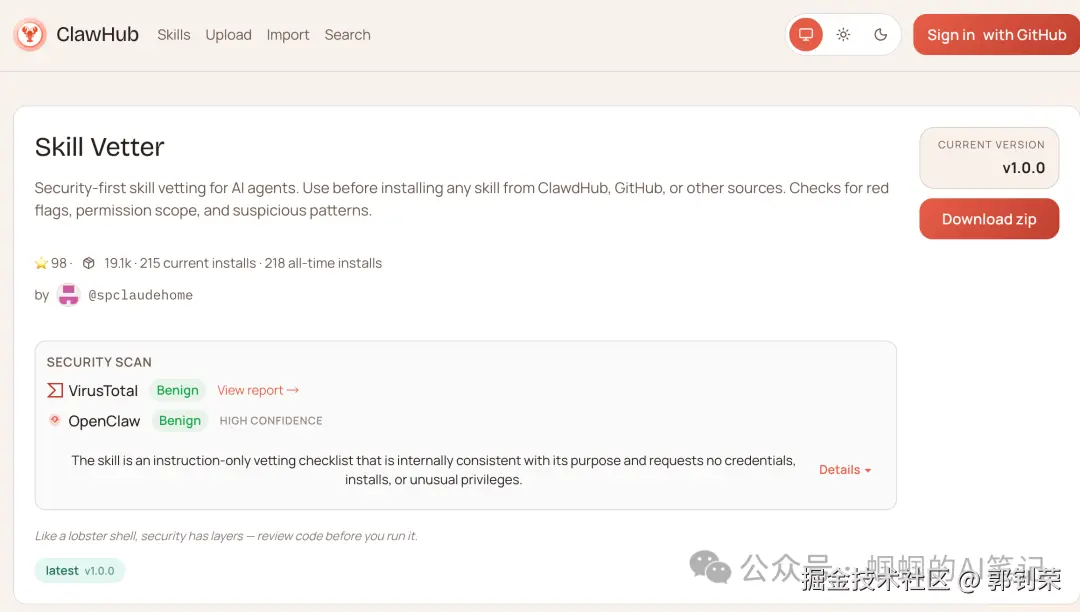Viewport: 1080px width, 612px height.
Task: Select the latest v1.0.0 tag
Action: tap(80, 571)
